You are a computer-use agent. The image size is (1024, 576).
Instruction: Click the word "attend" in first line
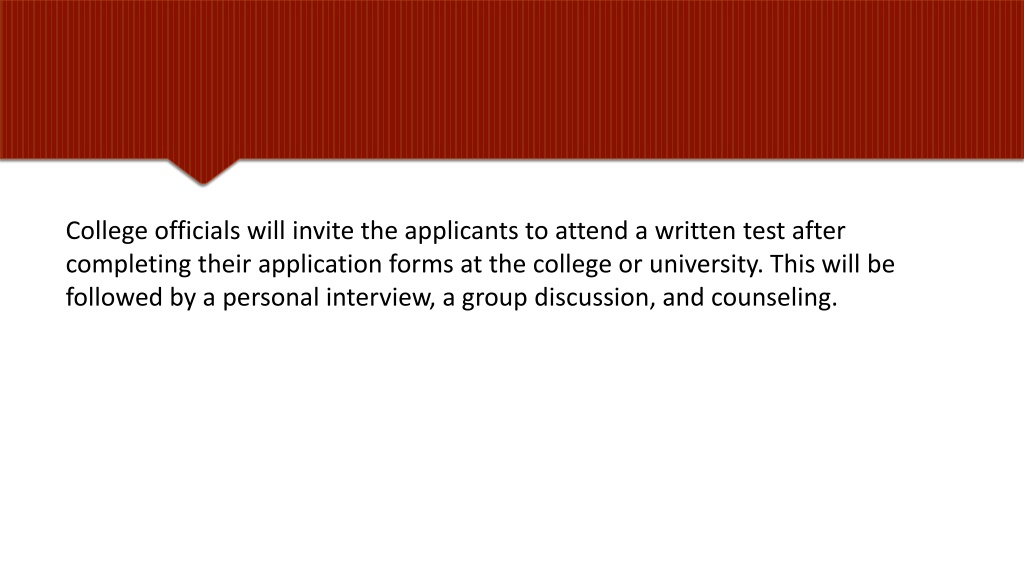pos(592,231)
